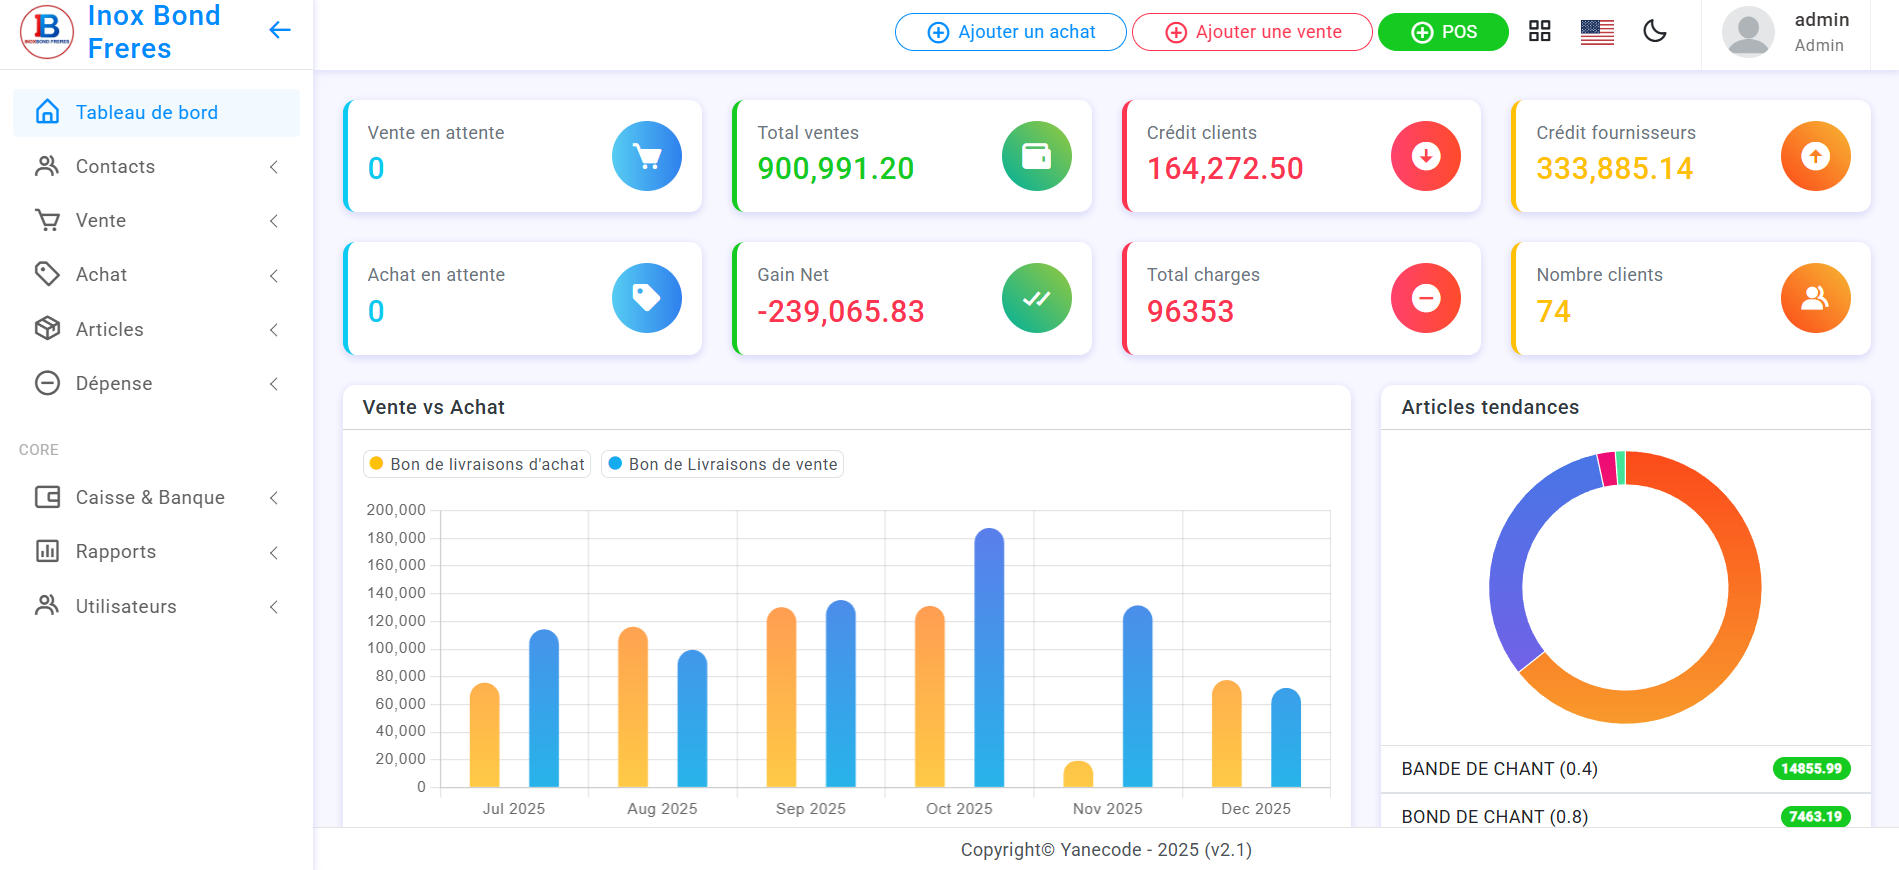Click the red down-arrow icon on Crédit clients
The height and width of the screenshot is (870, 1899).
(1426, 156)
